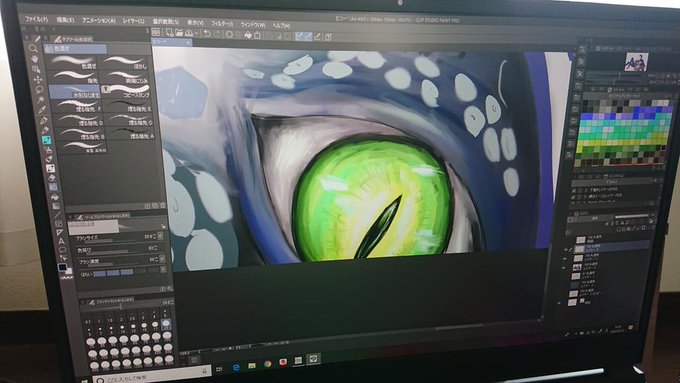The image size is (680, 383).
Task: Open Microsoft Edge from taskbar
Action: [236, 367]
